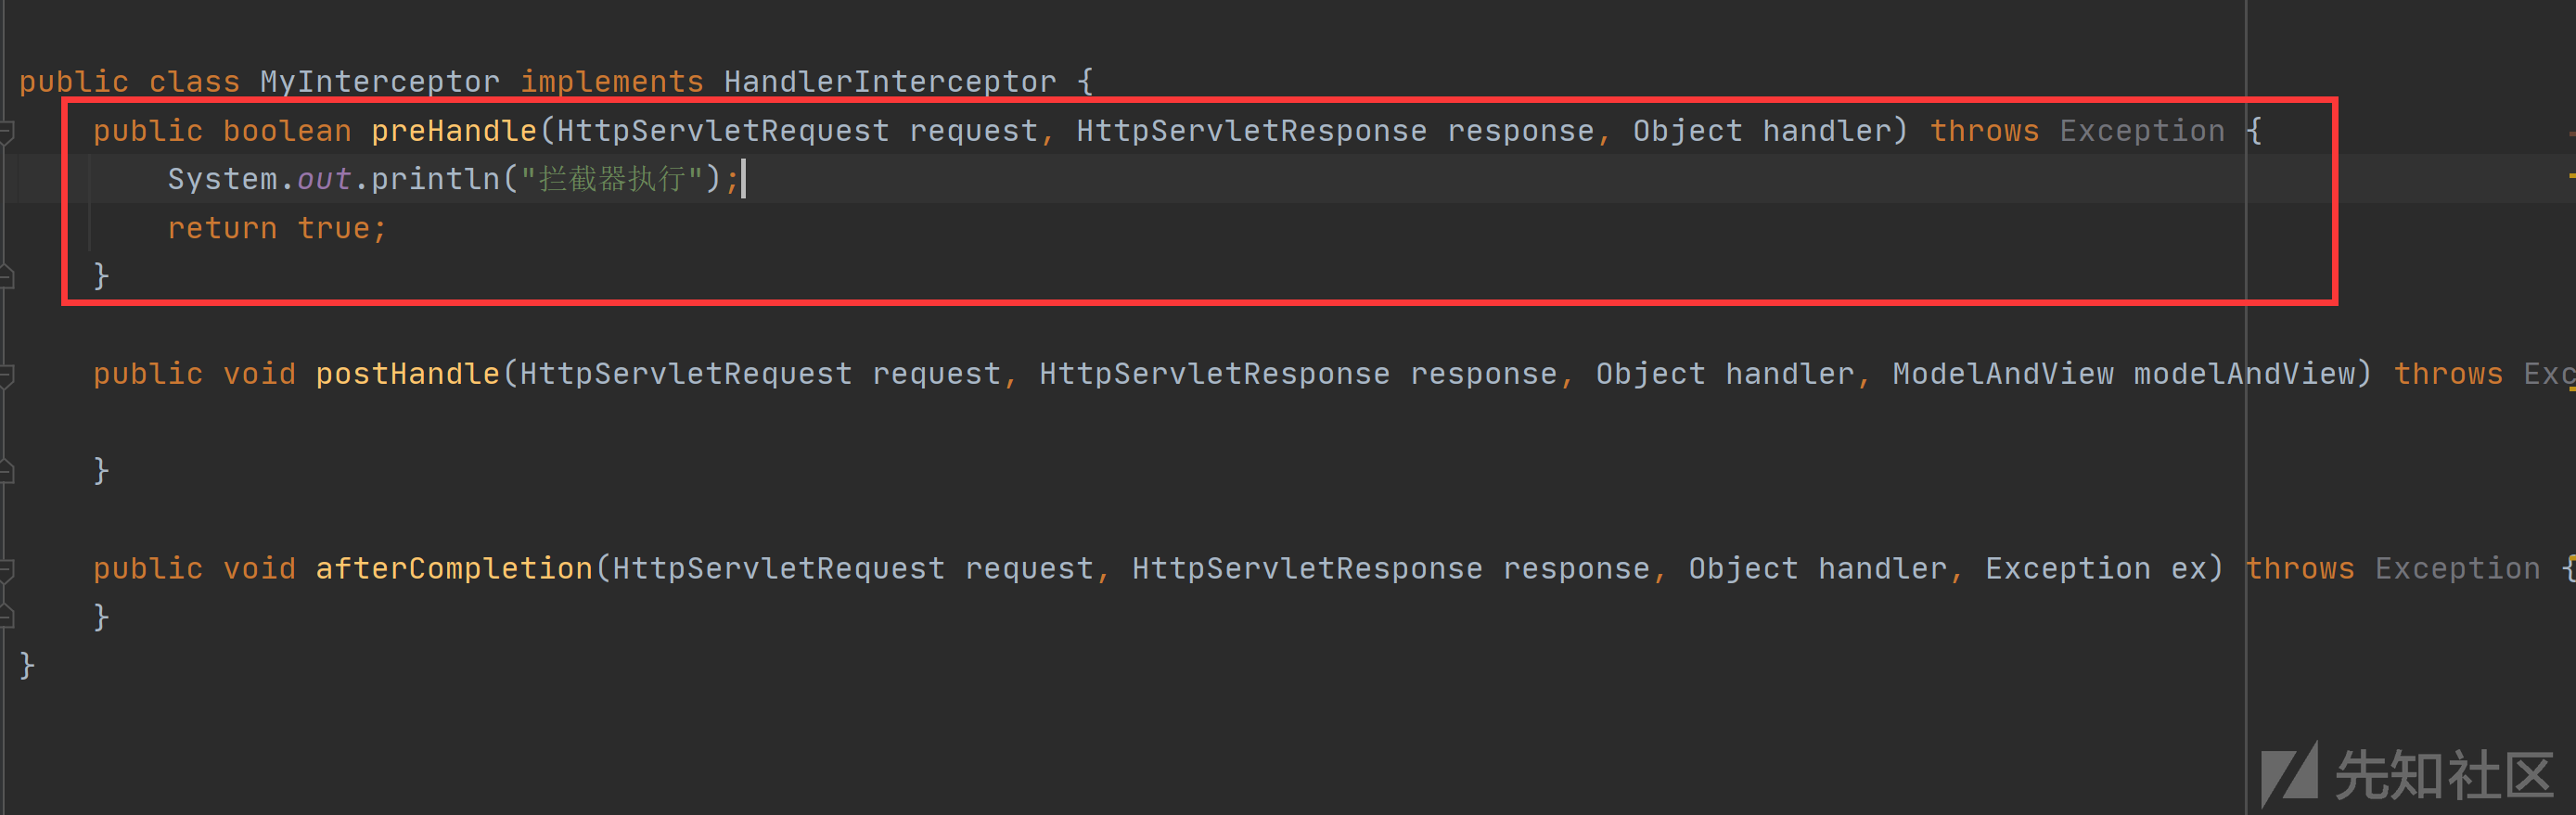
Task: Click the afterCompletion method name
Action: 454,569
